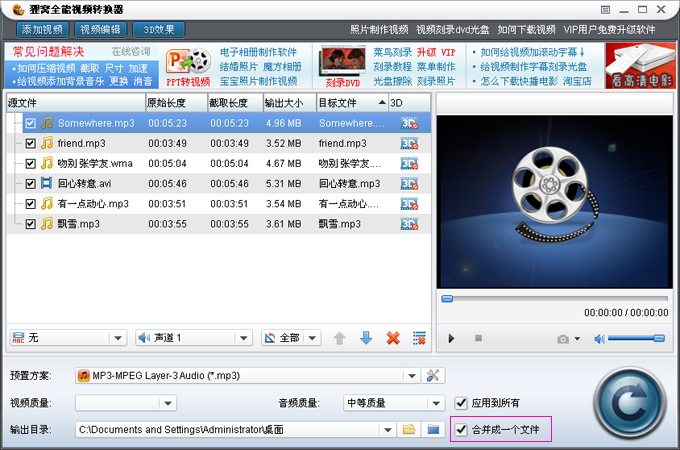Expand the 预置方案 preset dropdown
The image size is (680, 450).
(412, 376)
